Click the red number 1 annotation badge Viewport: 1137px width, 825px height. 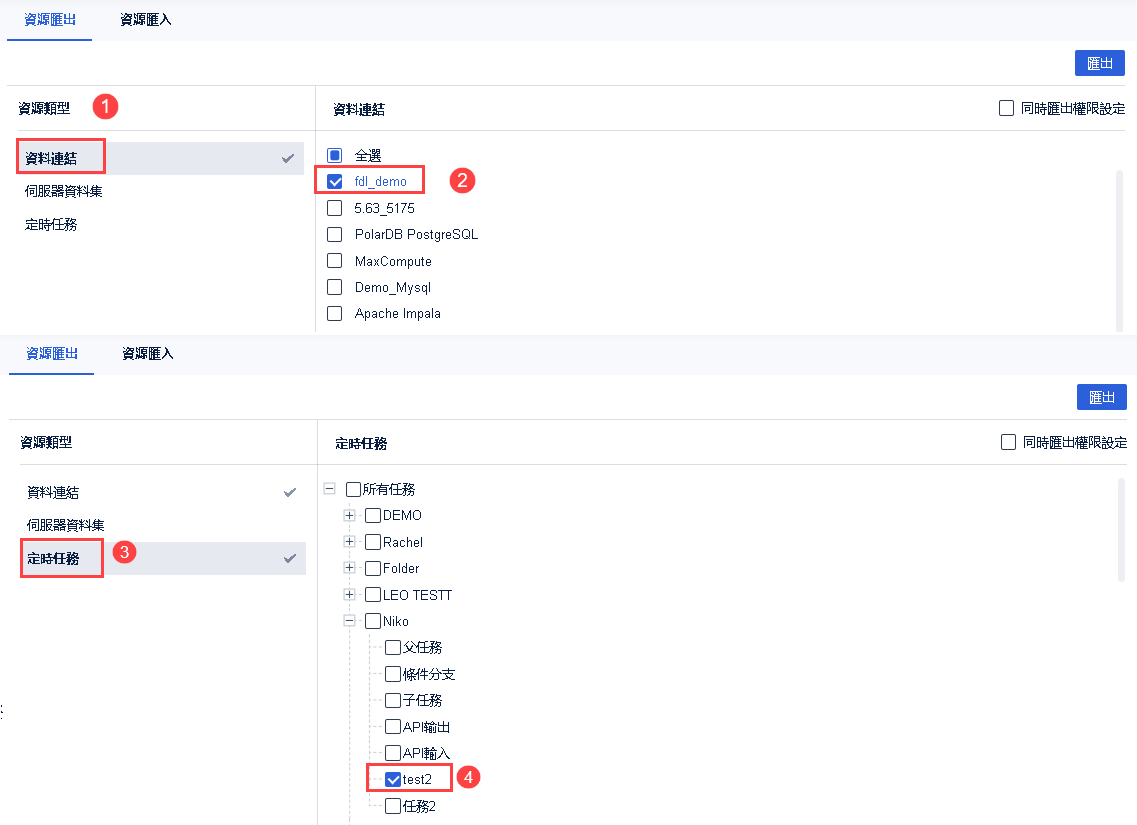click(106, 106)
